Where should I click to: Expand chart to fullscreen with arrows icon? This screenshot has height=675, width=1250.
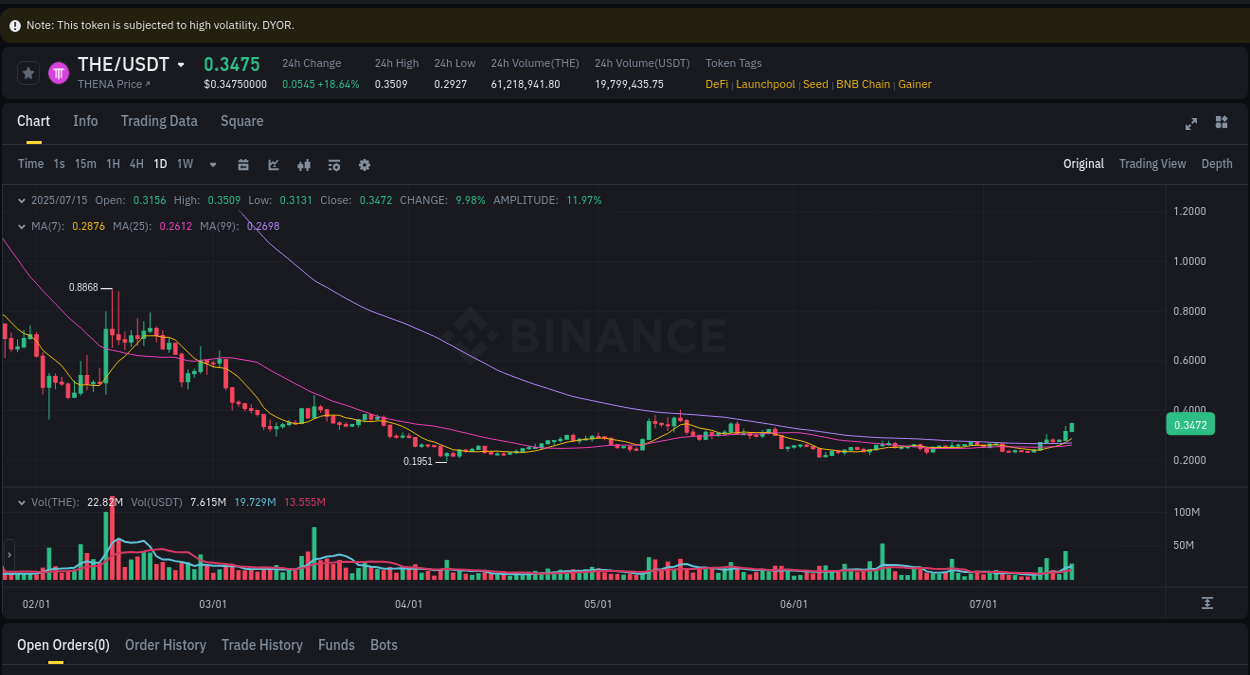1191,123
